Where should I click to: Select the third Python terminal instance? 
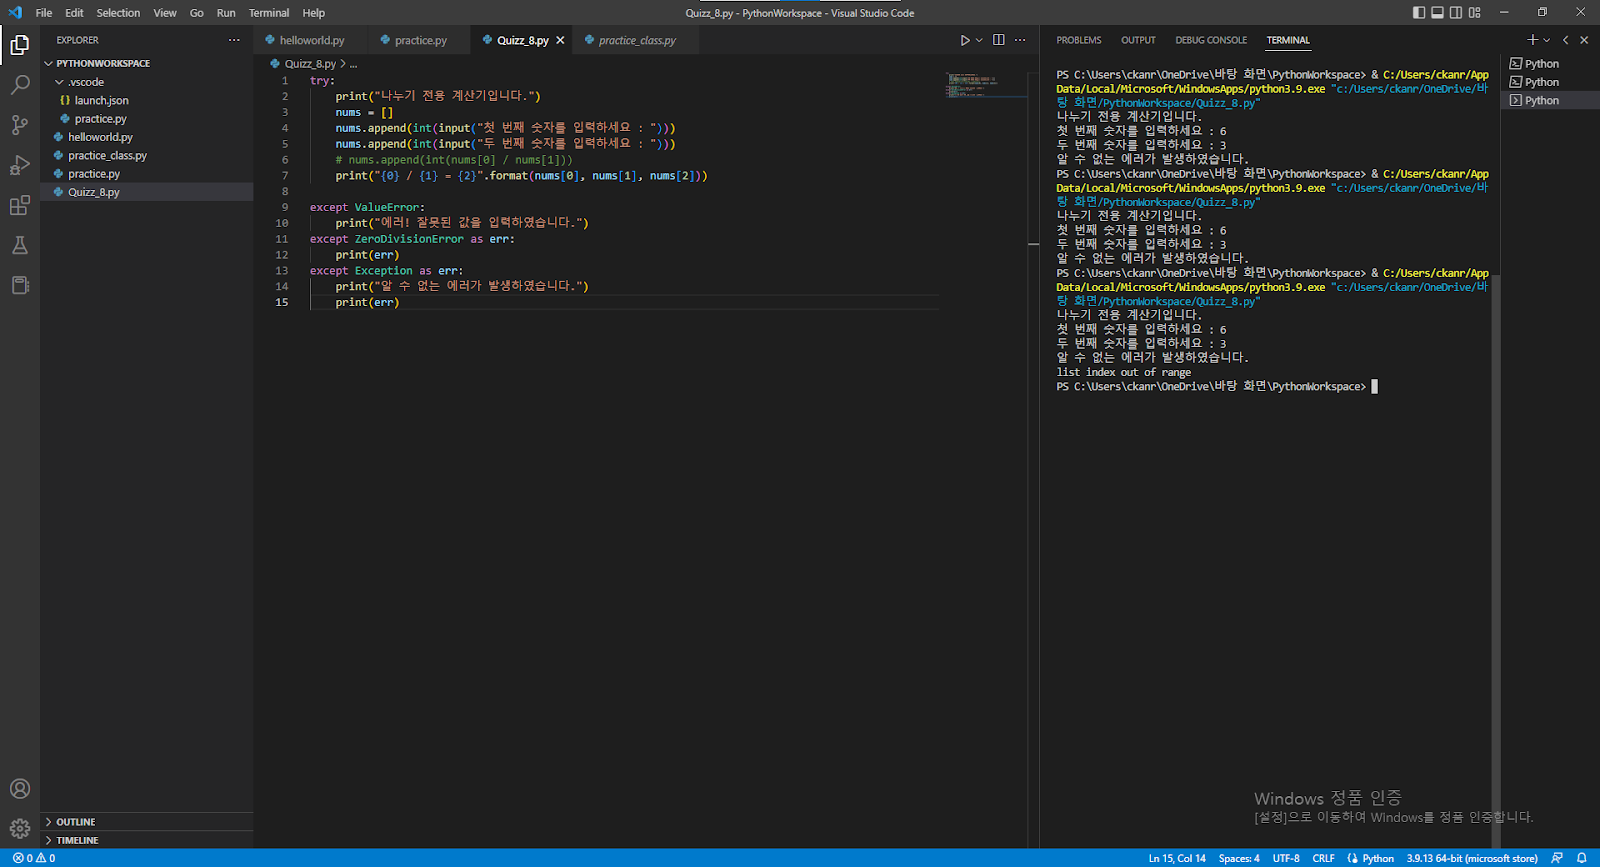pyautogui.click(x=1549, y=100)
